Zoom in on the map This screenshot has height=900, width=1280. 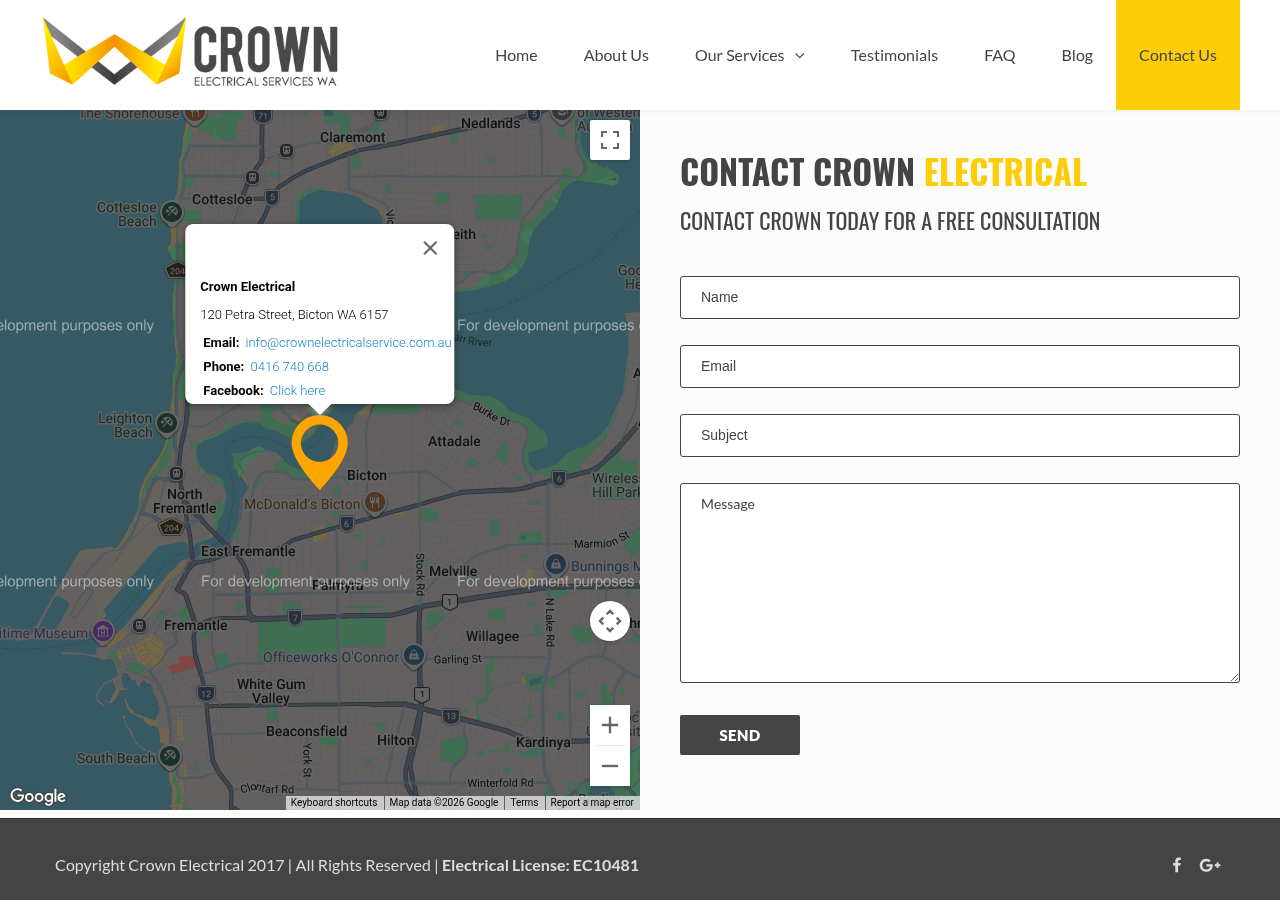click(x=609, y=722)
